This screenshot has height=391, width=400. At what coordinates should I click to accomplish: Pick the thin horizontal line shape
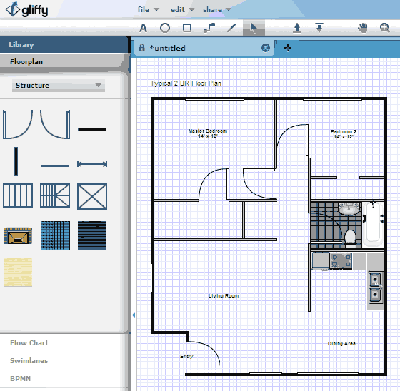click(x=55, y=165)
